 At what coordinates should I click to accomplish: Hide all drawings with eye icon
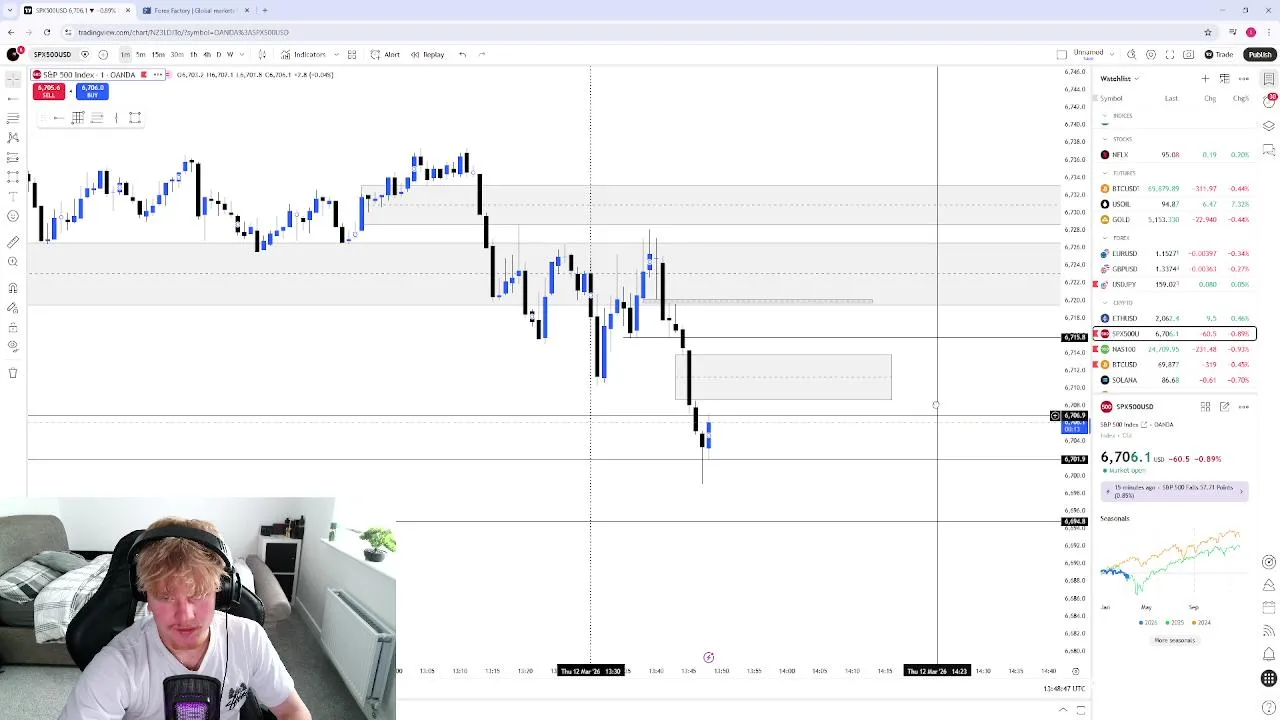pos(13,346)
